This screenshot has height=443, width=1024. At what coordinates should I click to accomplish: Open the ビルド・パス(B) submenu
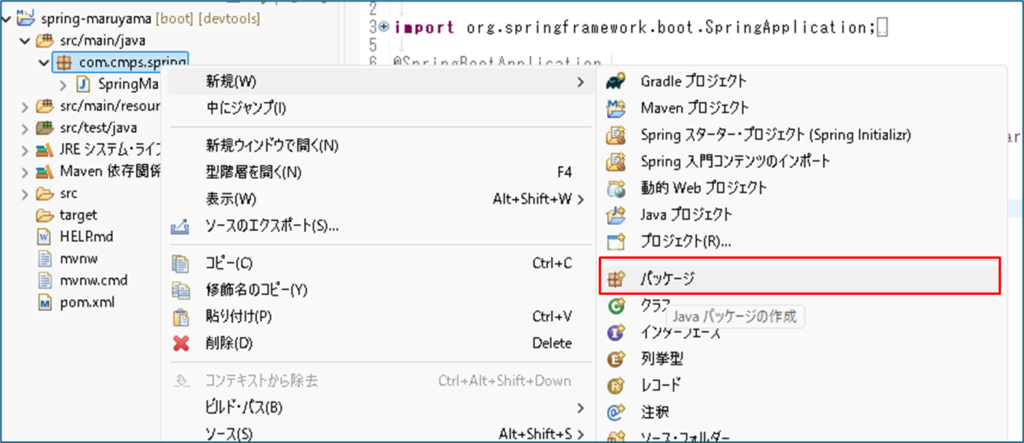click(244, 407)
